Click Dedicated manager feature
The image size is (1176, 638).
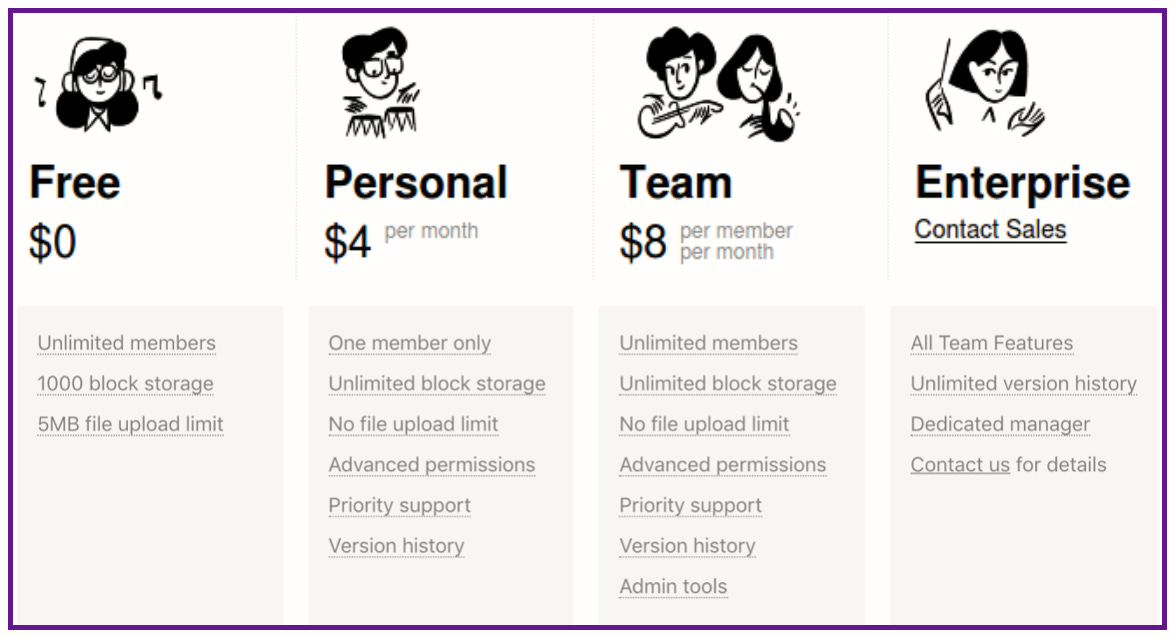1000,424
